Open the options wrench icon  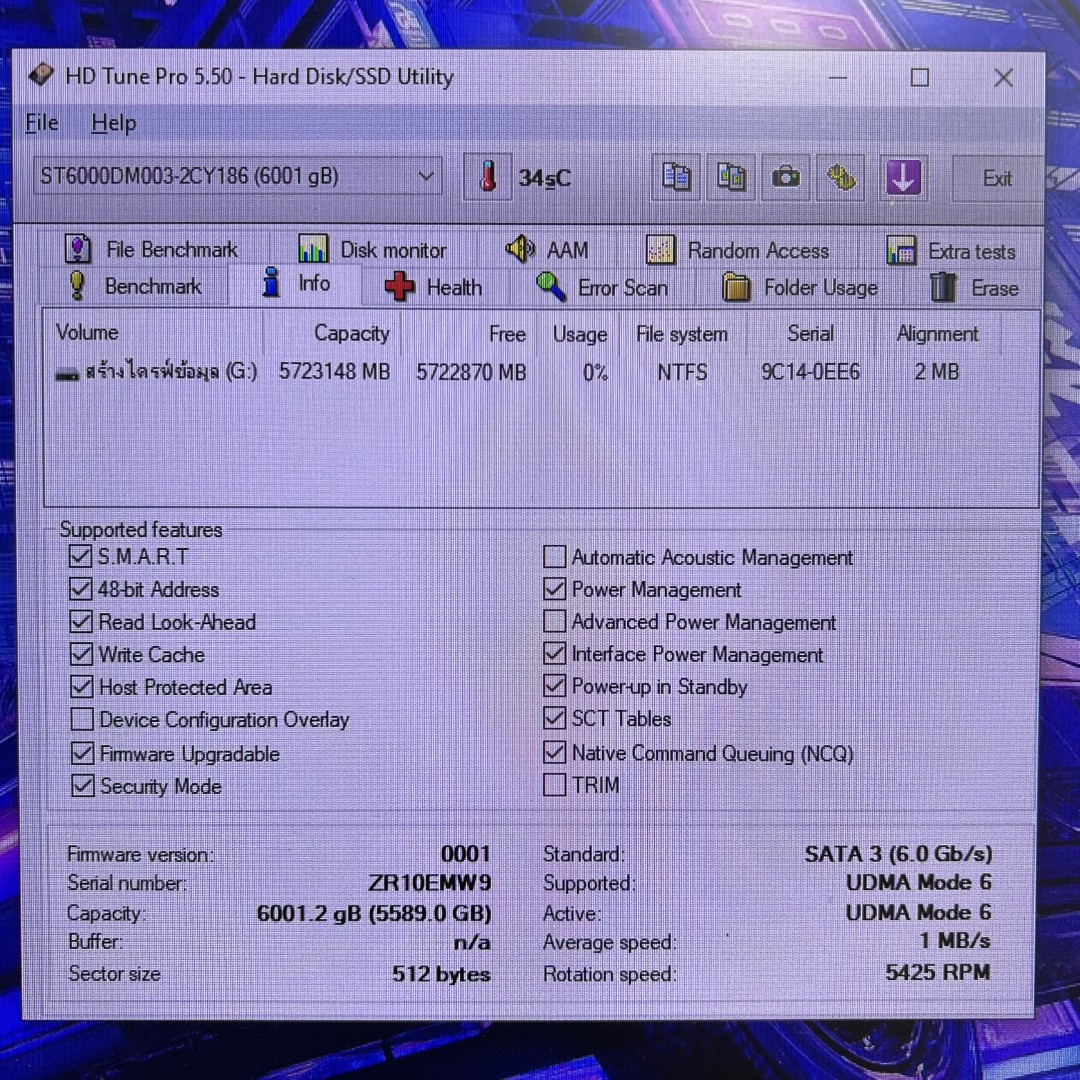841,178
